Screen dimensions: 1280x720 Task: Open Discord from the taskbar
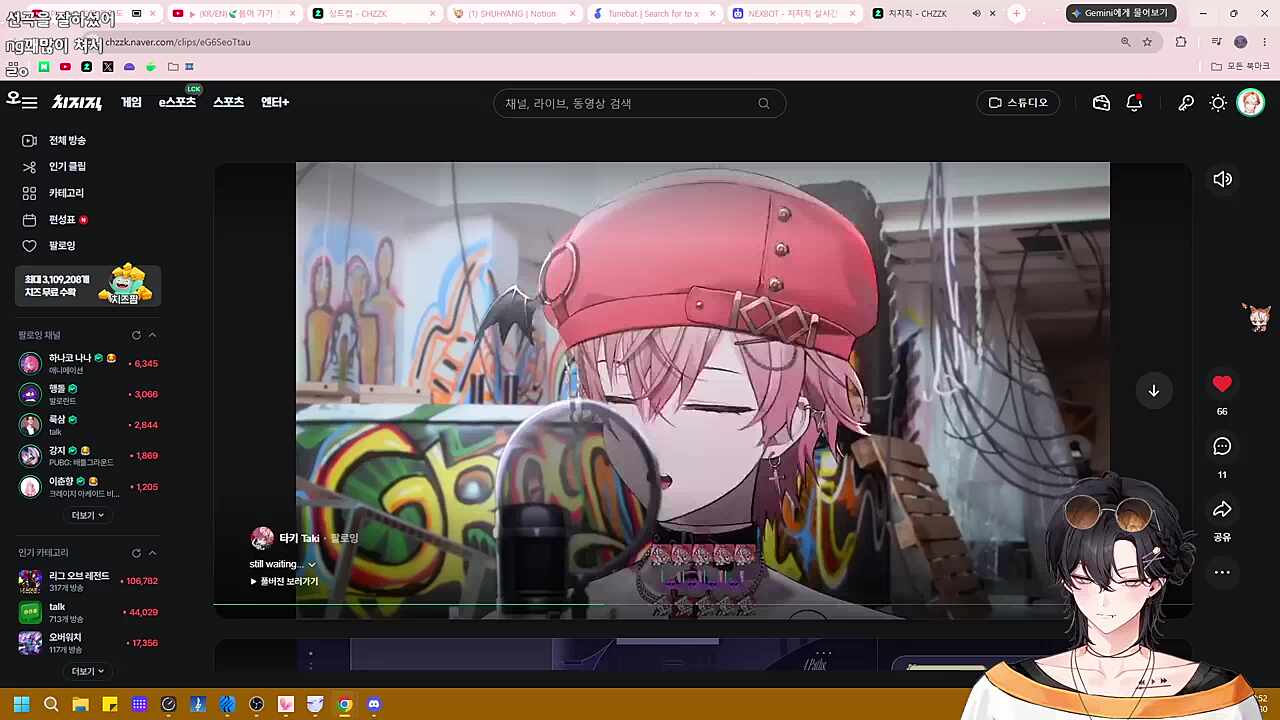[x=374, y=704]
